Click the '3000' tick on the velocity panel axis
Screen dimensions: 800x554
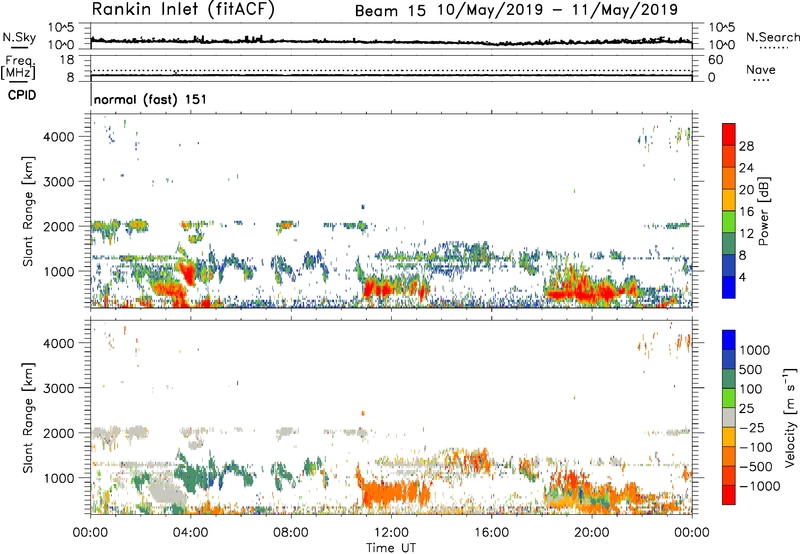59,389
